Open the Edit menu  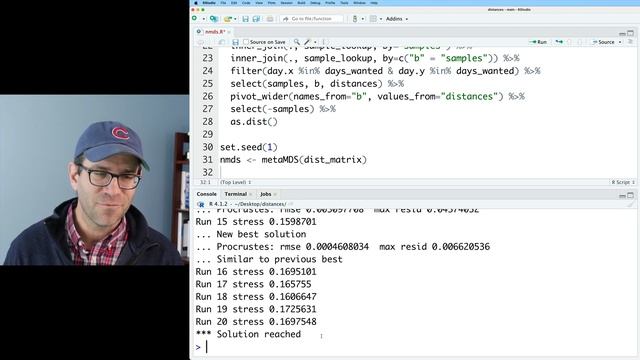tap(234, 3)
